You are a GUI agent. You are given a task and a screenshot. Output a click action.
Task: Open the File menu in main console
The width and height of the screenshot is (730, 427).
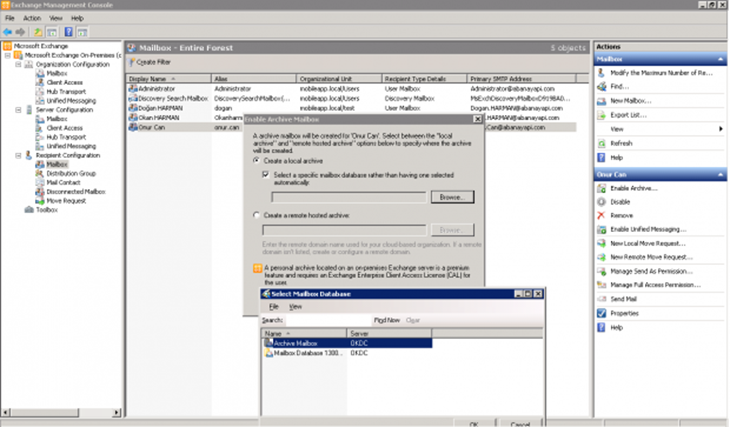coord(10,18)
